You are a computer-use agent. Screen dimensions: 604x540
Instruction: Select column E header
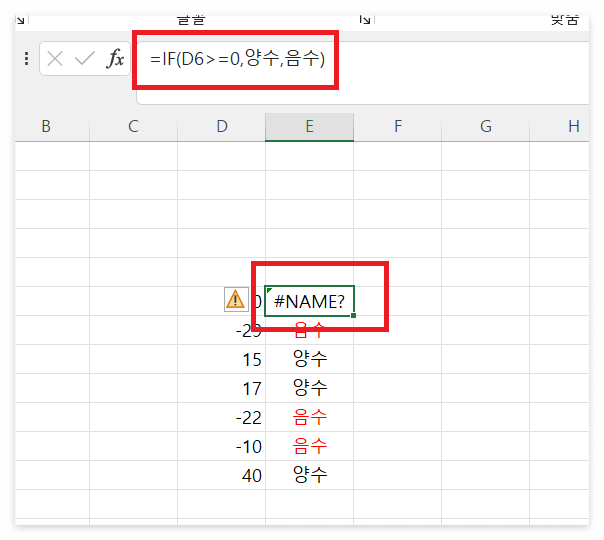[x=309, y=127]
